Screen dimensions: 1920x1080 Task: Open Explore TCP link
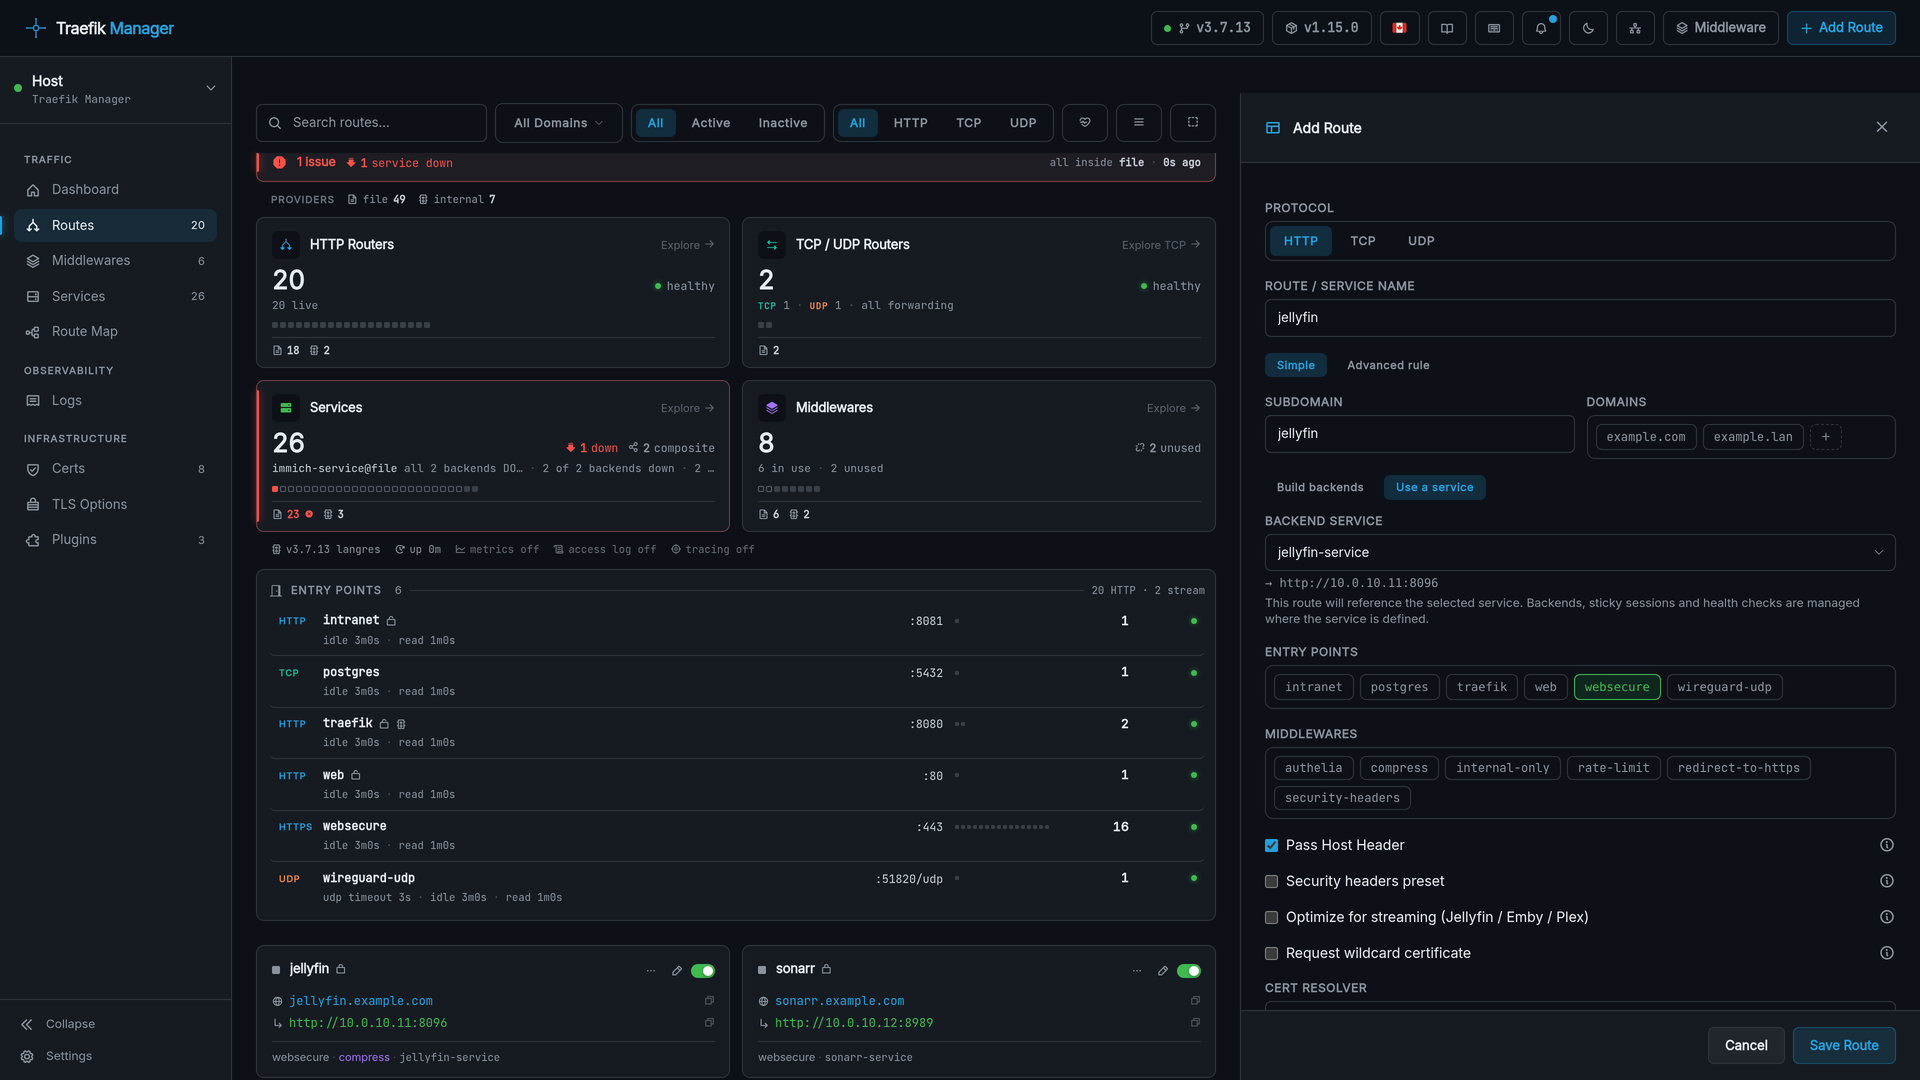[x=1161, y=245]
